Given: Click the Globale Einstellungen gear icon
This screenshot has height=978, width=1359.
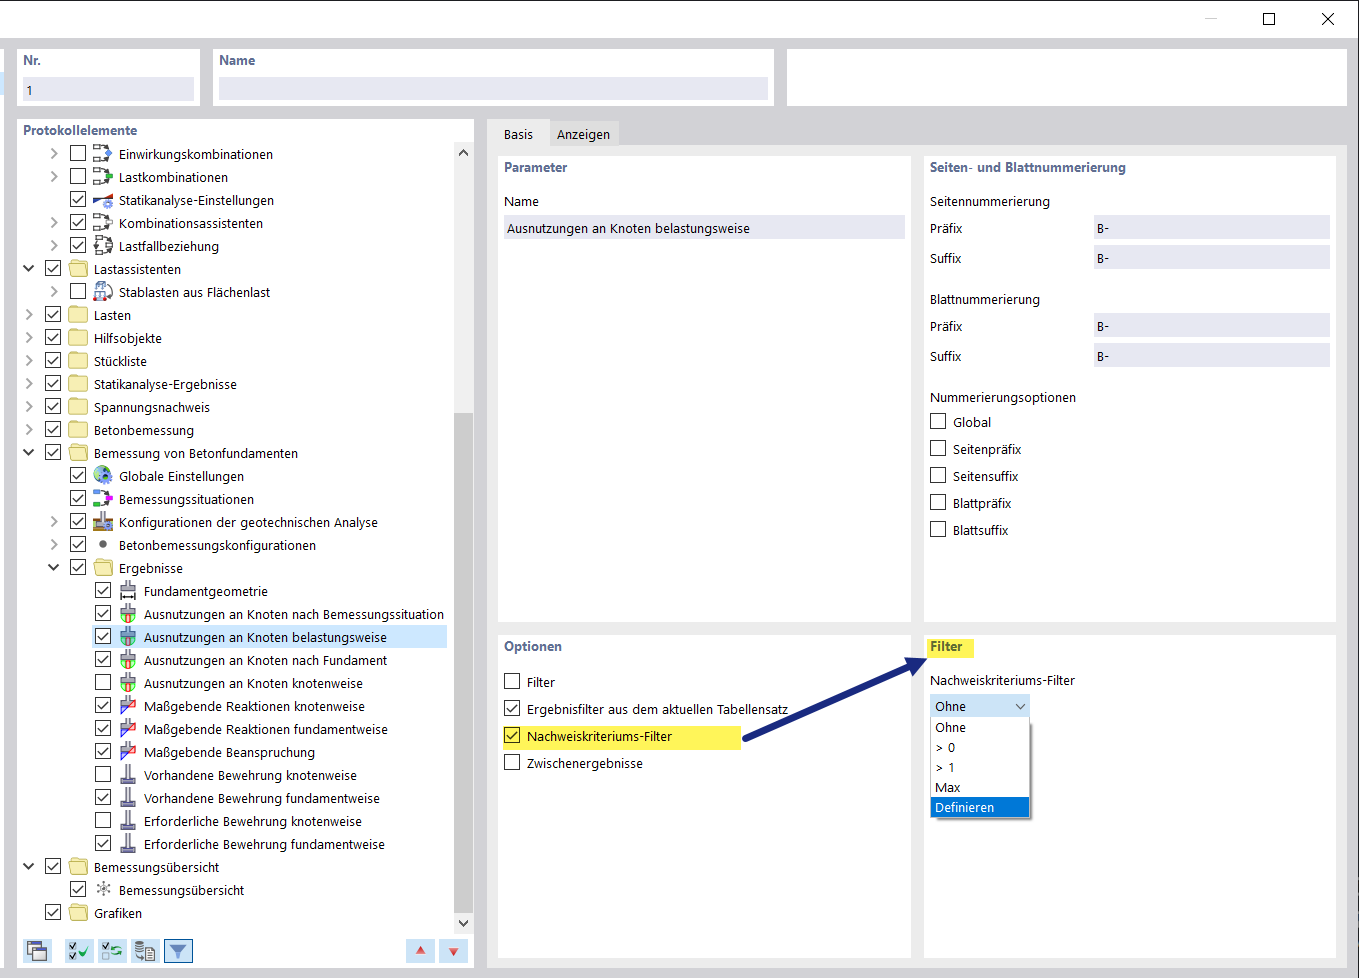Looking at the screenshot, I should click(x=102, y=476).
